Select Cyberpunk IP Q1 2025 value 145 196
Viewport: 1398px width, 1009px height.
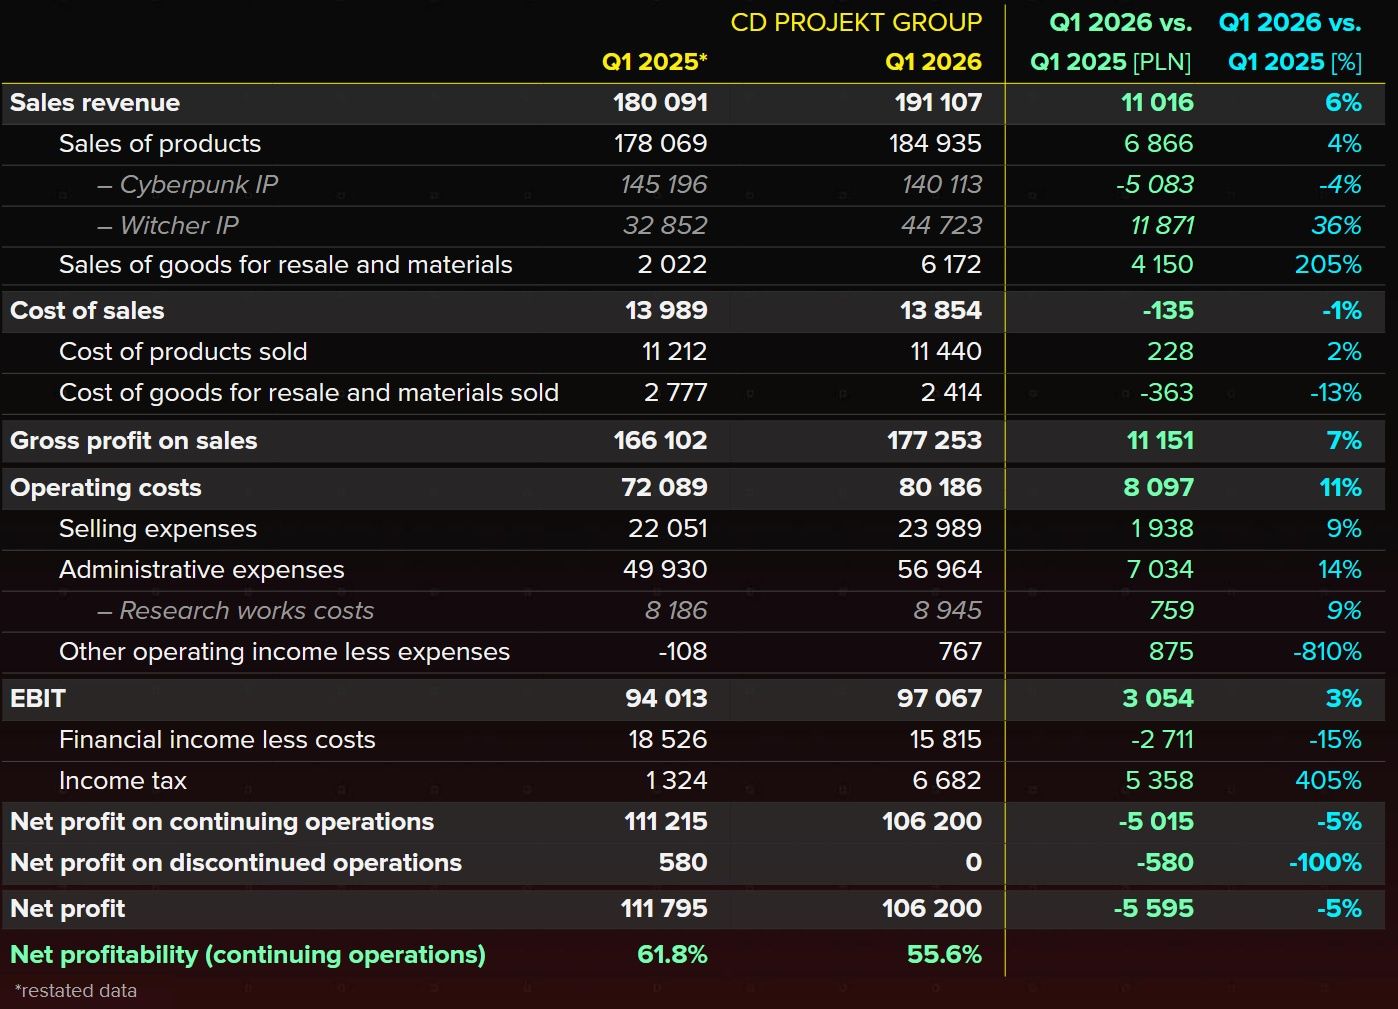[x=663, y=185]
